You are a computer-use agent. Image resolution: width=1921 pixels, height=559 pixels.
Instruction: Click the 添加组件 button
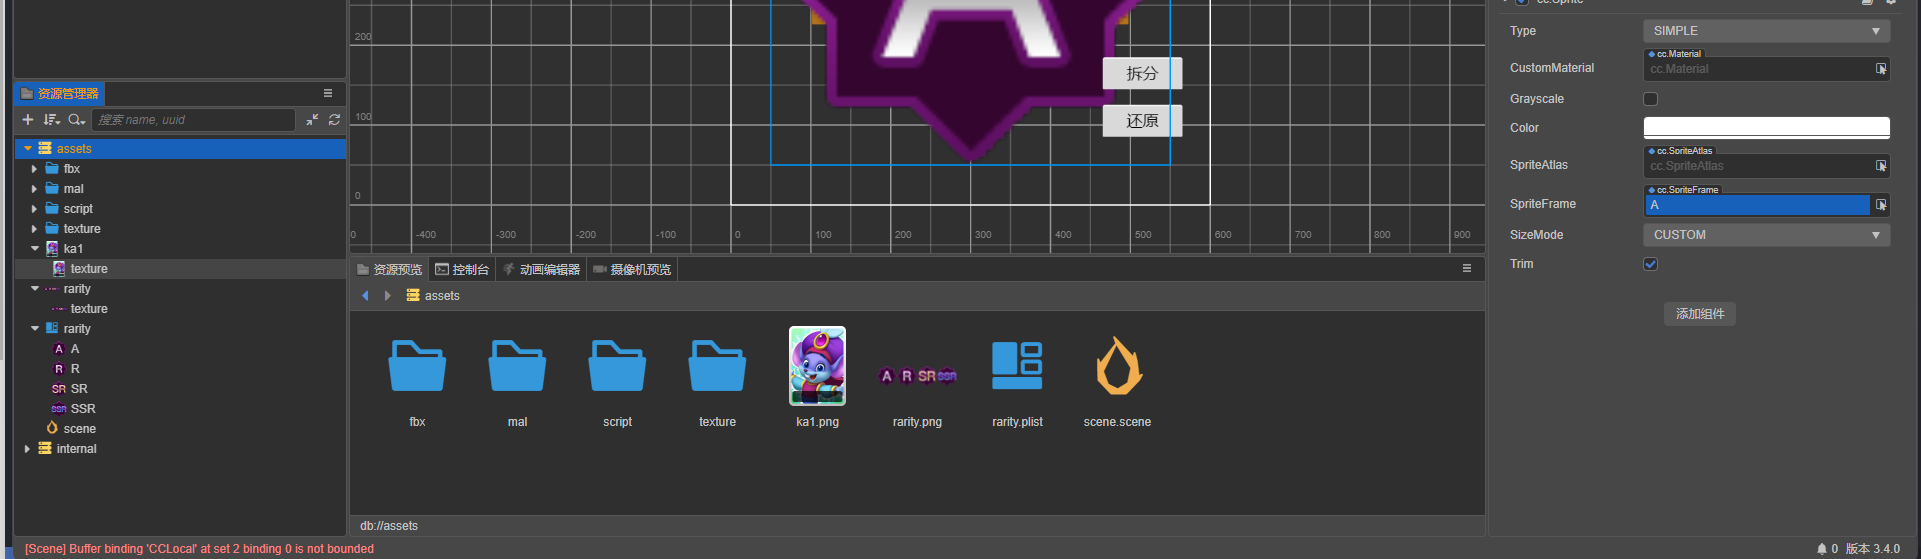tap(1700, 314)
